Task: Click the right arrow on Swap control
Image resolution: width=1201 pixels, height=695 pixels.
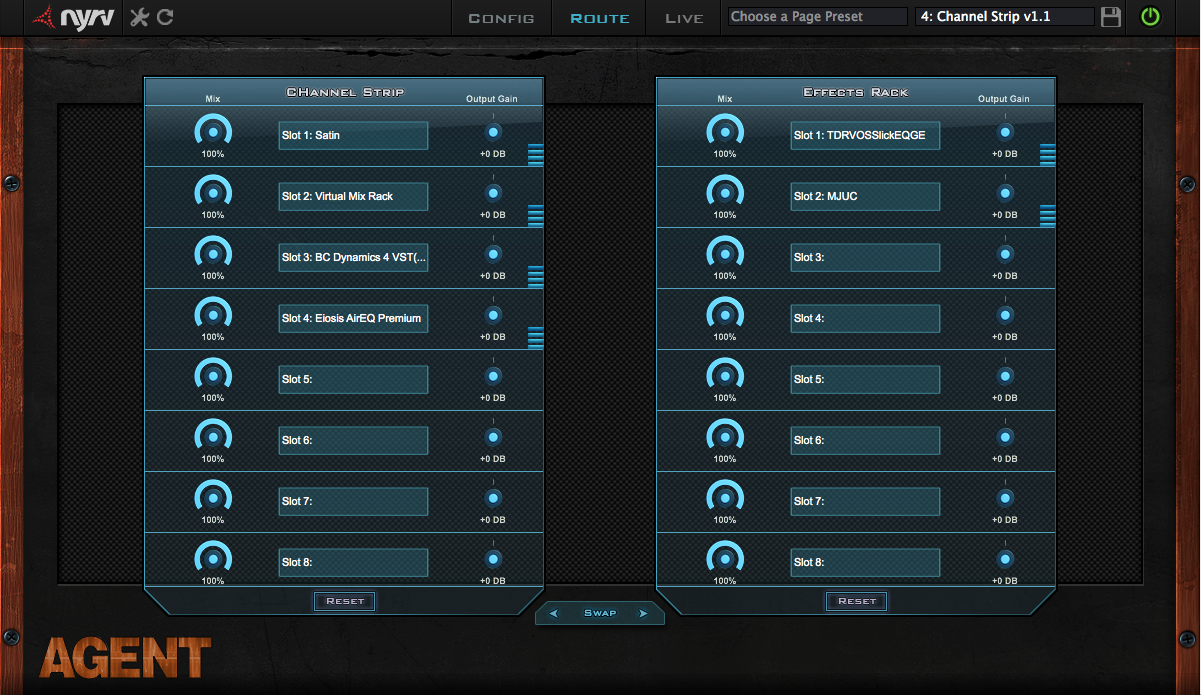Action: point(643,613)
